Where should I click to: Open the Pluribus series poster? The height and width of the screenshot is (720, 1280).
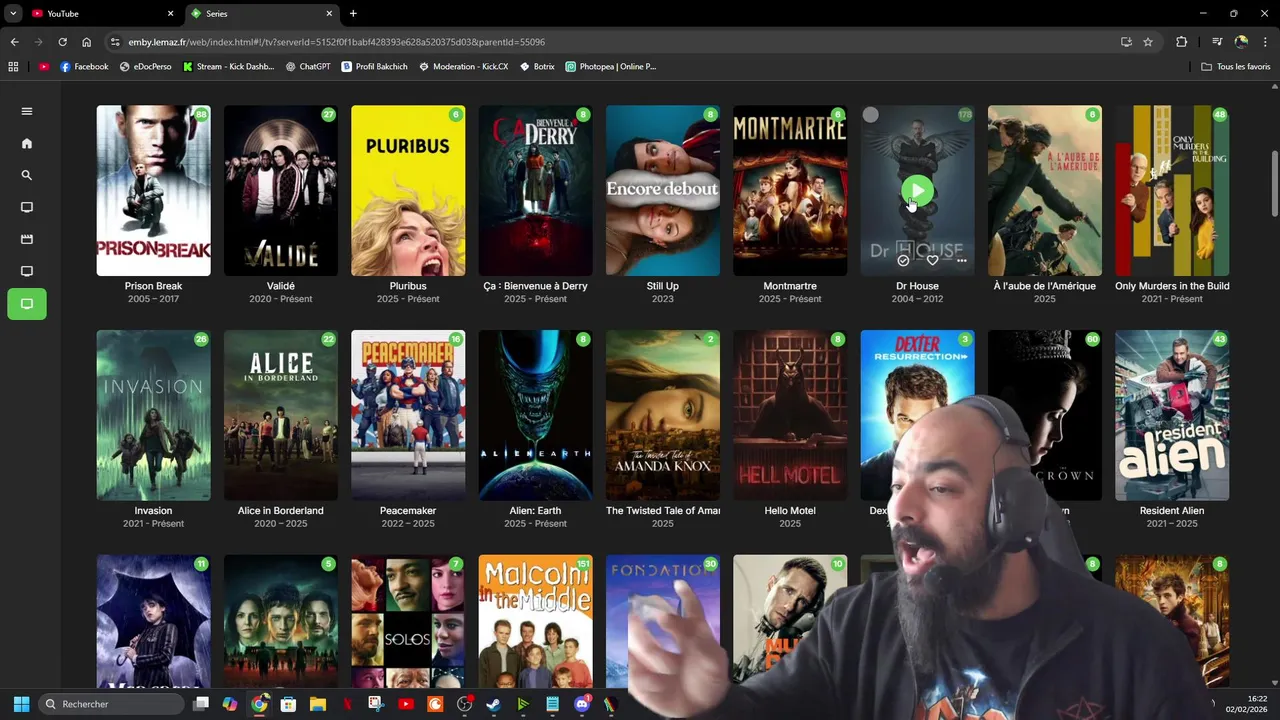pyautogui.click(x=408, y=190)
